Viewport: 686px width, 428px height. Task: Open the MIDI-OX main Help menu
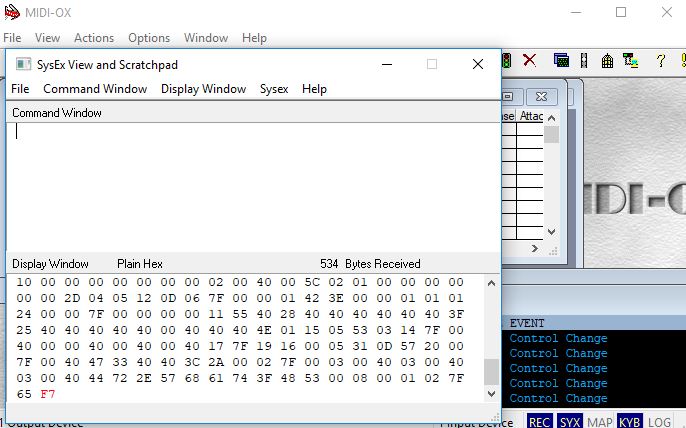click(x=254, y=38)
